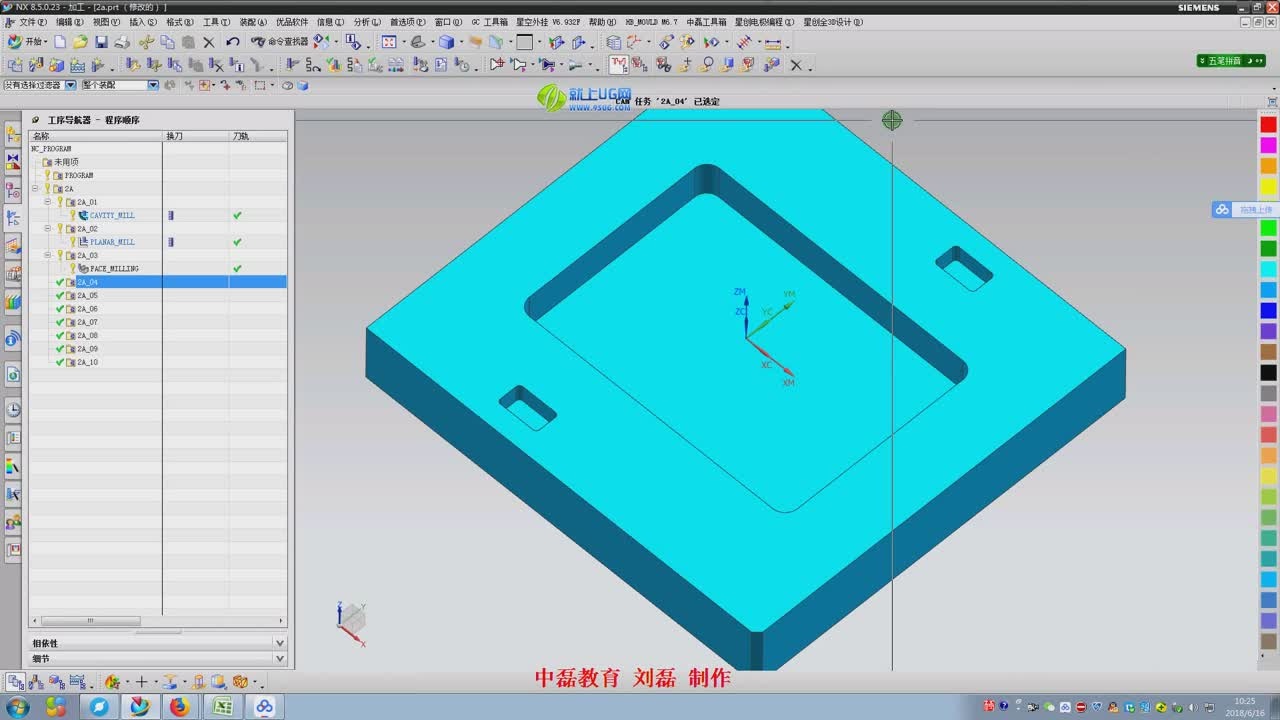Collapse the 2A_02 node
This screenshot has height=720, width=1280.
tap(47, 228)
